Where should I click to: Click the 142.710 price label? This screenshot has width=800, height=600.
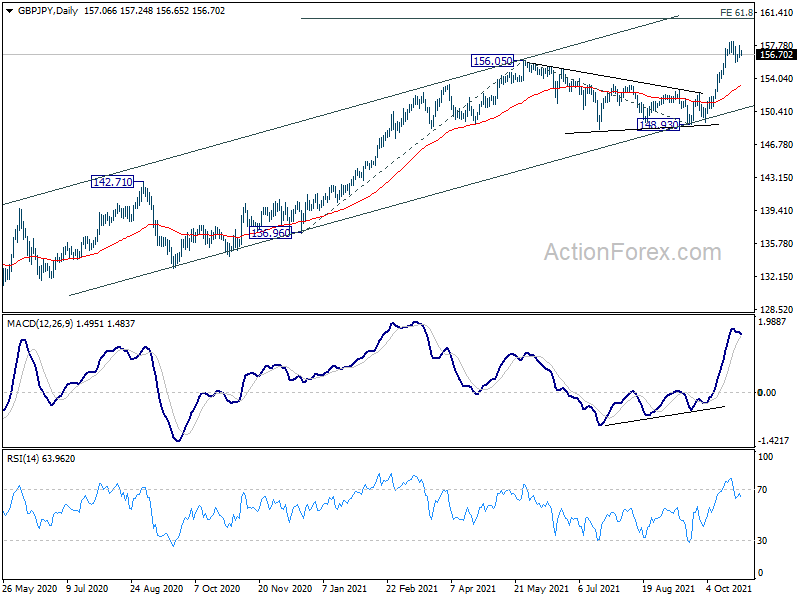[112, 182]
